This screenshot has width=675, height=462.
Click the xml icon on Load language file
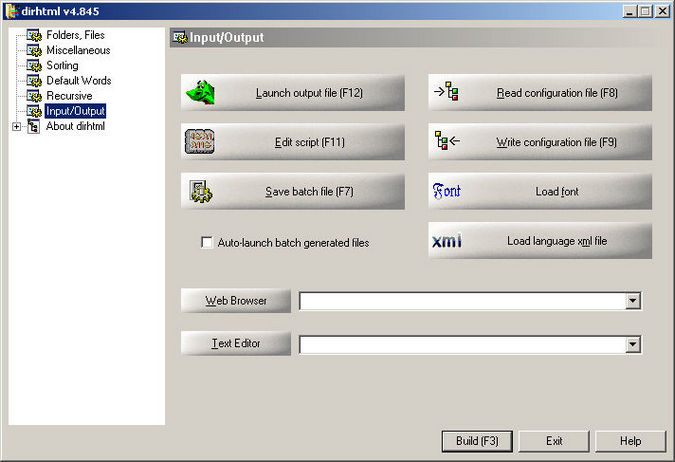(447, 241)
